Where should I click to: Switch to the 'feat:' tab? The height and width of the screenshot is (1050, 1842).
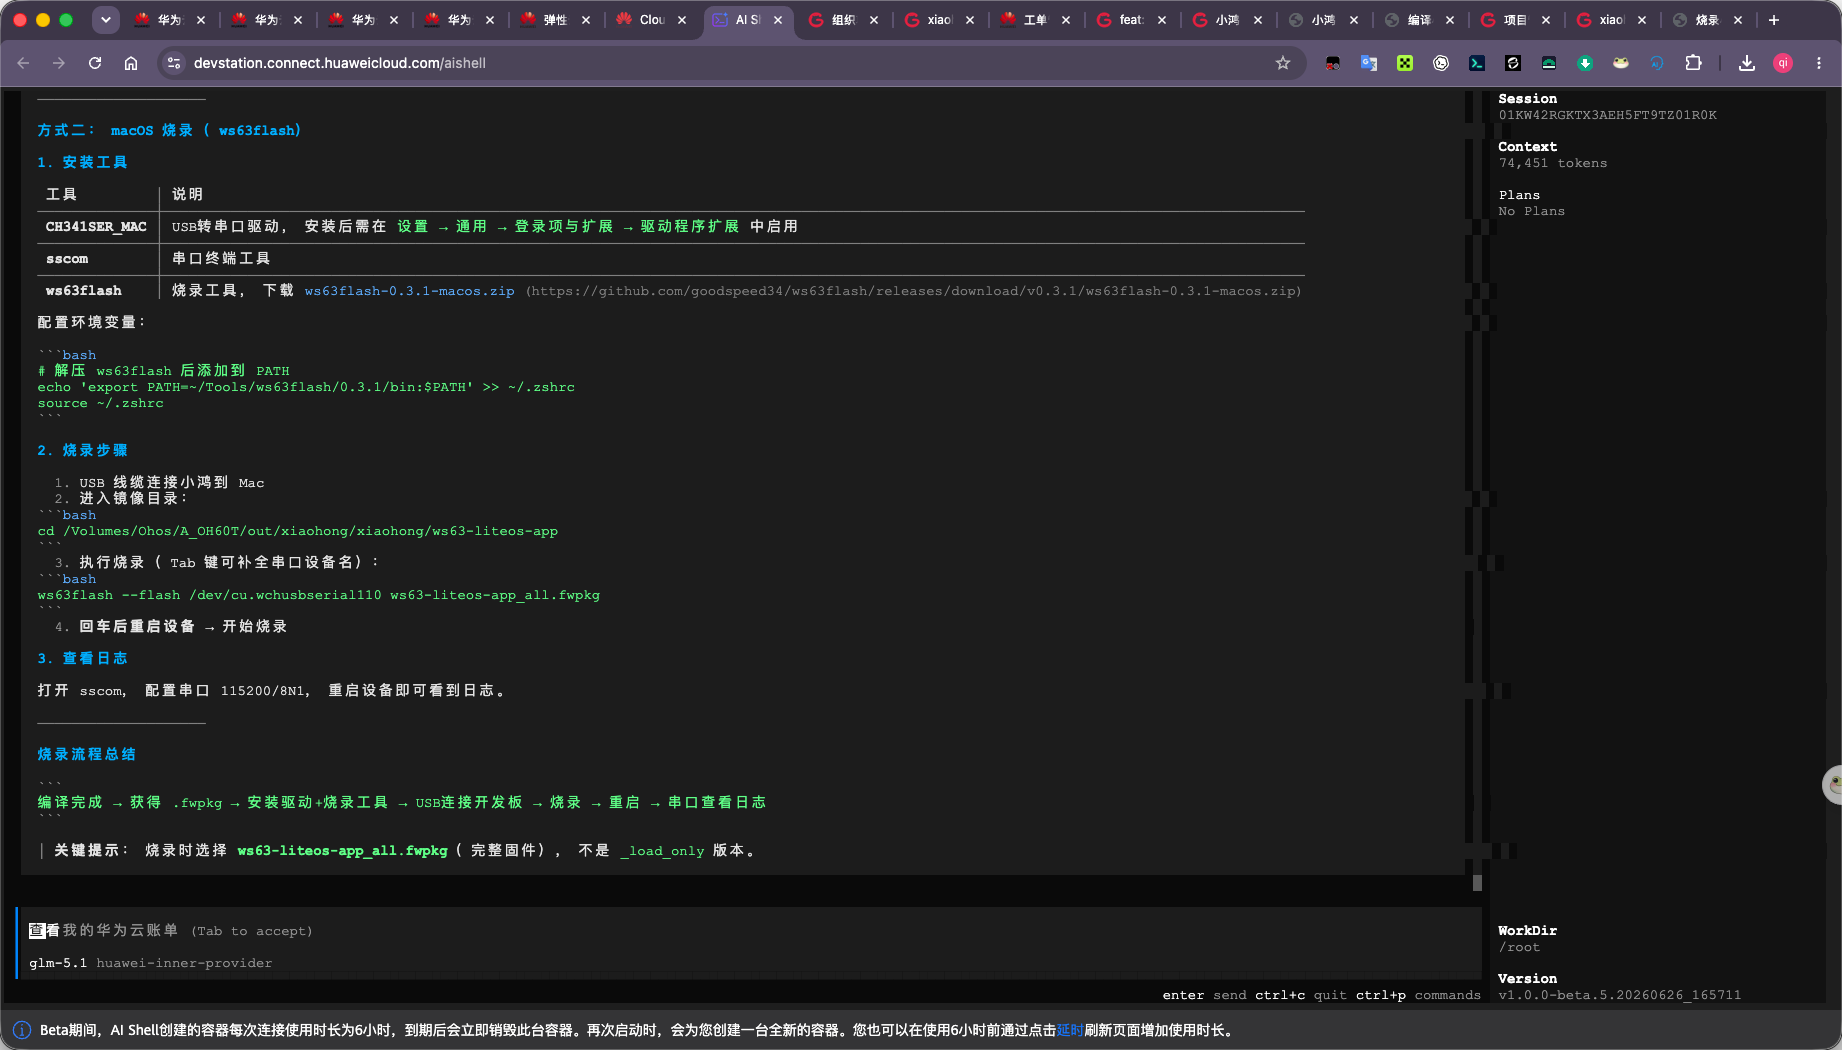click(1131, 20)
